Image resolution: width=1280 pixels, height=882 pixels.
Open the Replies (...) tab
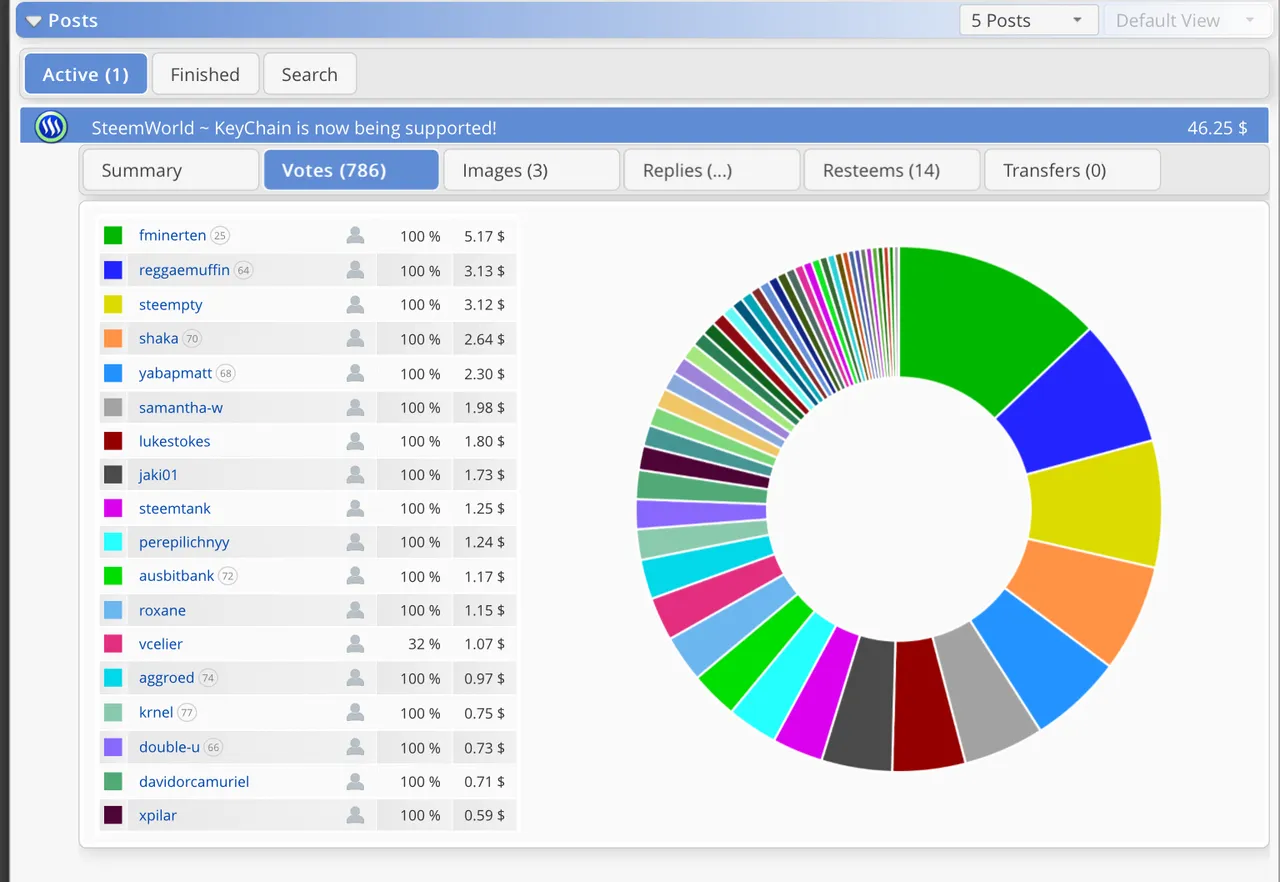(712, 170)
